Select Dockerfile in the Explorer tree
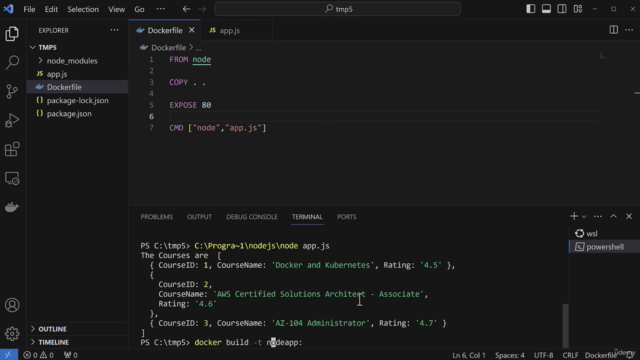The height and width of the screenshot is (360, 640). click(x=78, y=87)
